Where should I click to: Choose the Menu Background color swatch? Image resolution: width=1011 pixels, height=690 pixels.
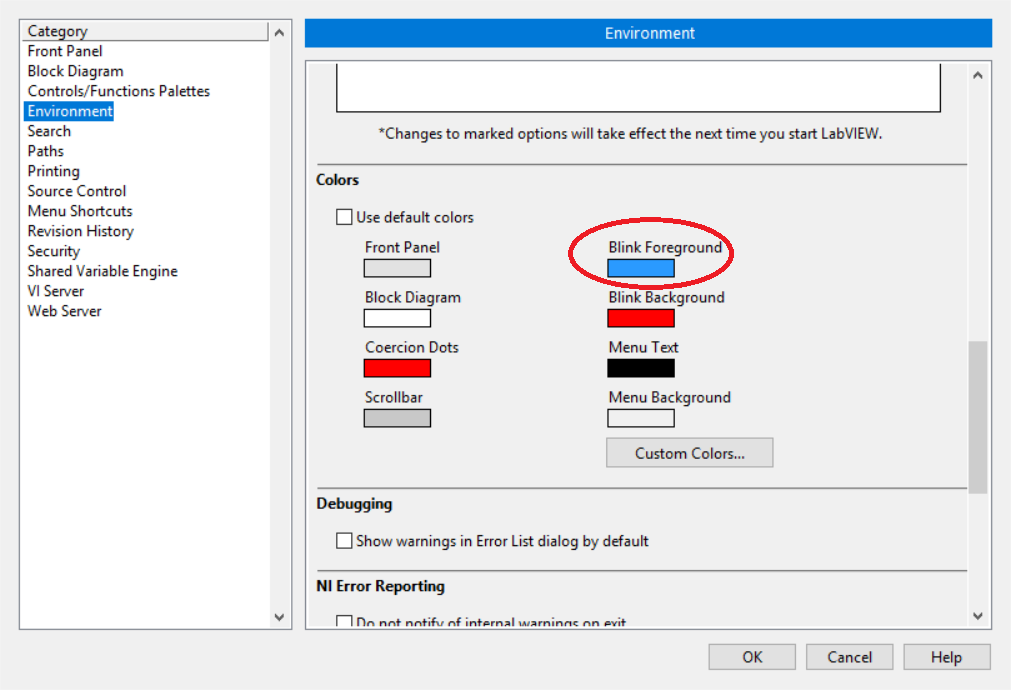640,418
